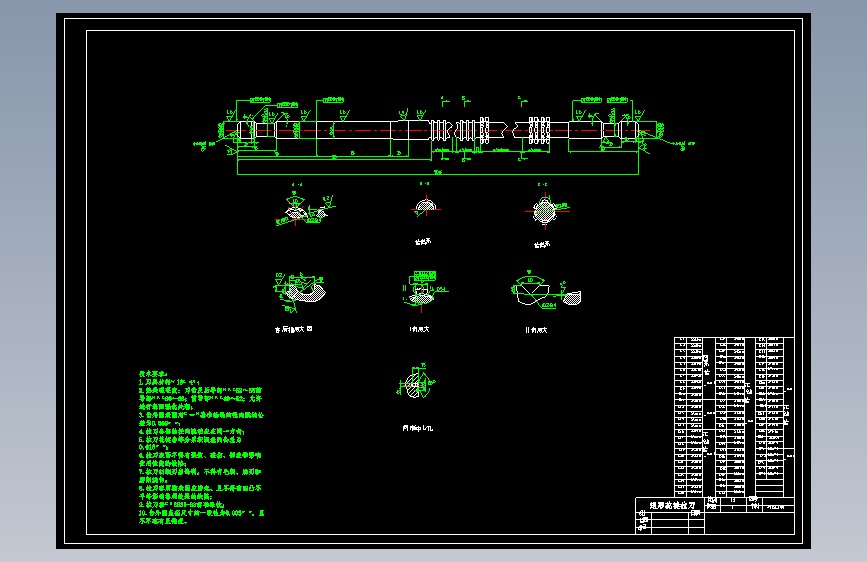Viewport: 867px width, 562px height.
Task: Click the overall length dimension line under the broach
Action: [438, 174]
